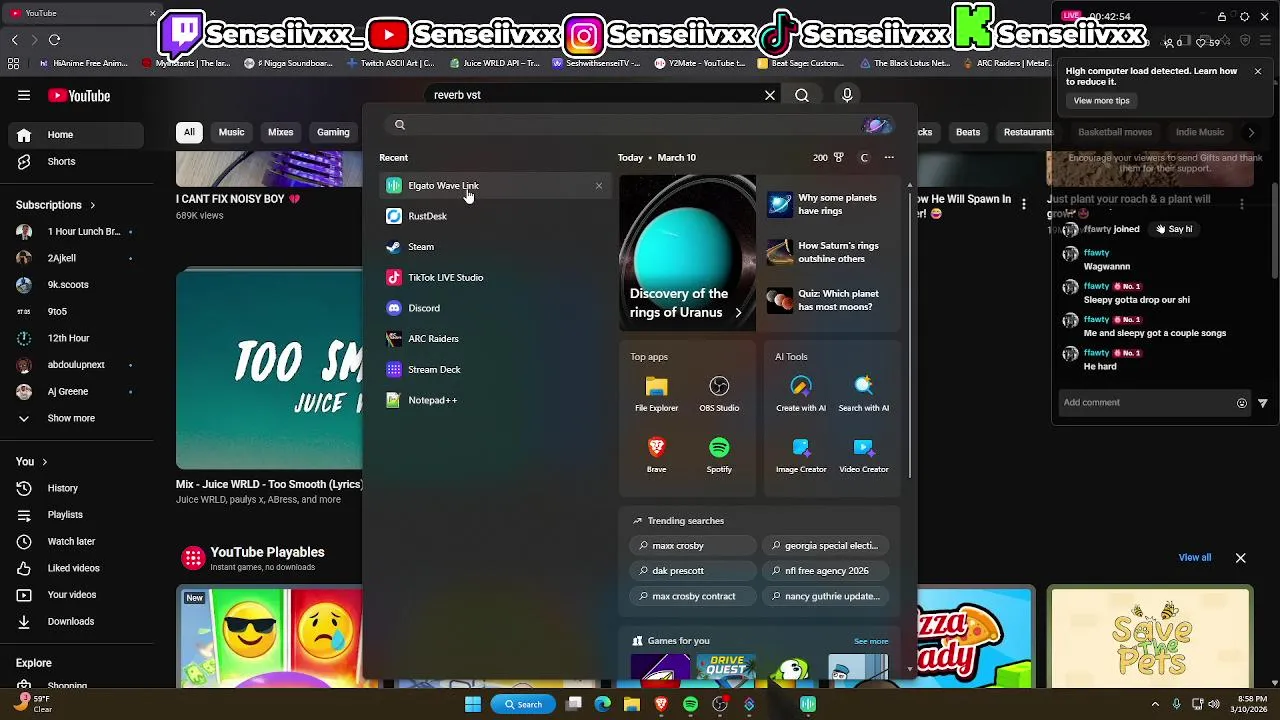Open chat filter icon beside Add comment
This screenshot has width=1280, height=720.
pyautogui.click(x=1263, y=403)
